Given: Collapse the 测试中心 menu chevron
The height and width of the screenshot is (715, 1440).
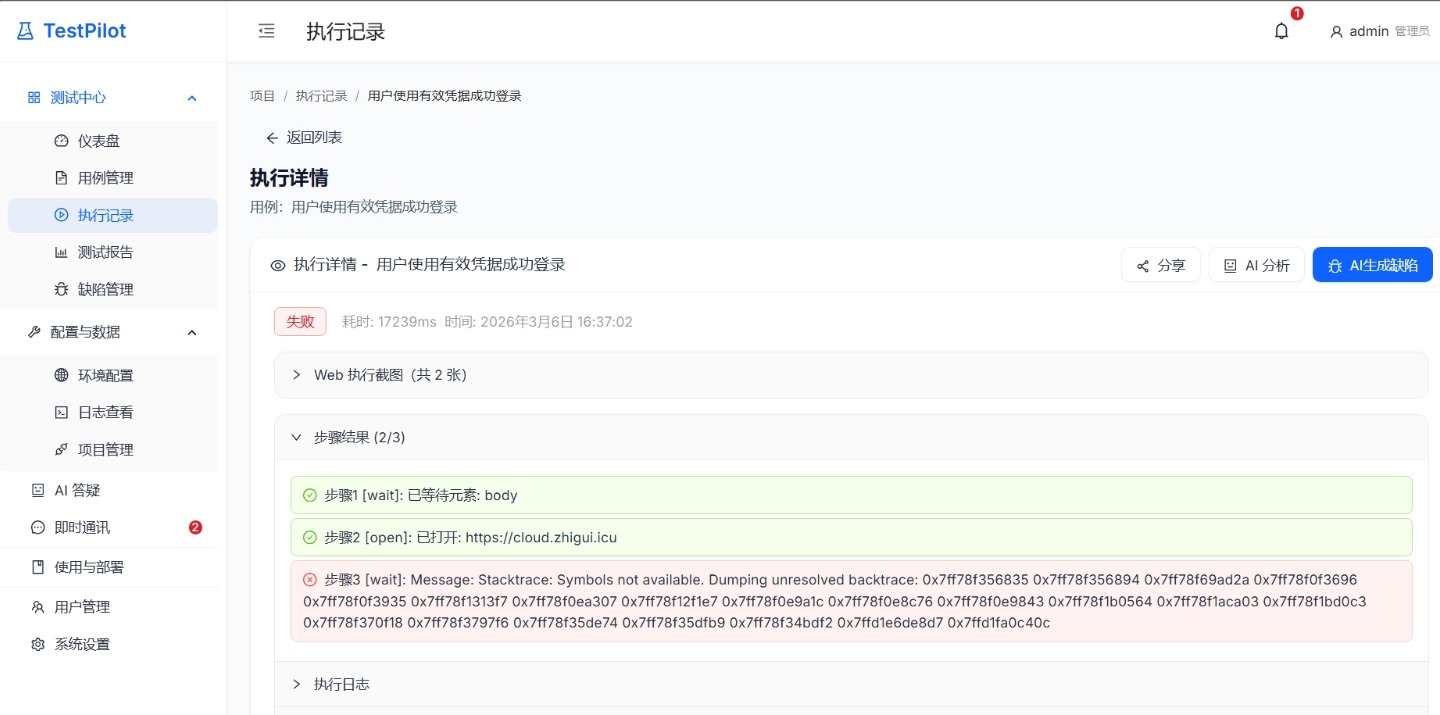Looking at the screenshot, I should tap(192, 98).
